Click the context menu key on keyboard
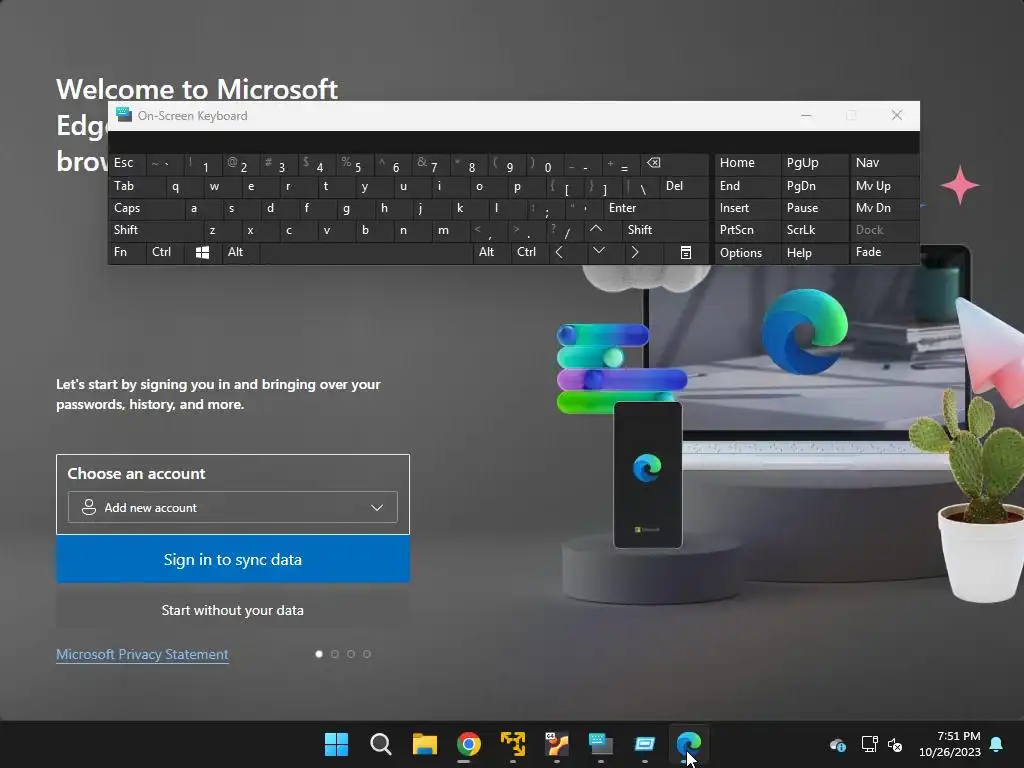Viewport: 1024px width, 768px height. coord(686,252)
